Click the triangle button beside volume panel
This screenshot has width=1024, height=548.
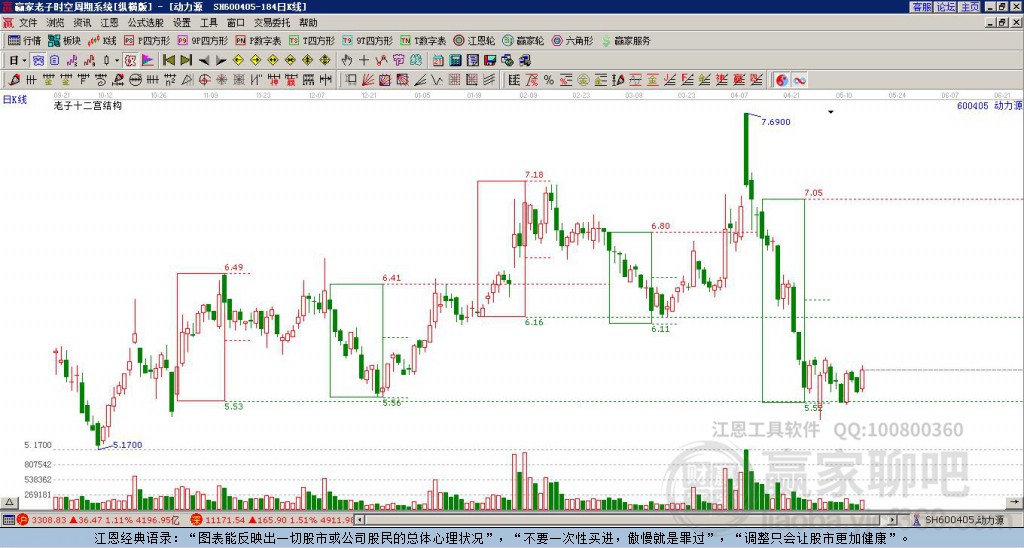pos(8,502)
